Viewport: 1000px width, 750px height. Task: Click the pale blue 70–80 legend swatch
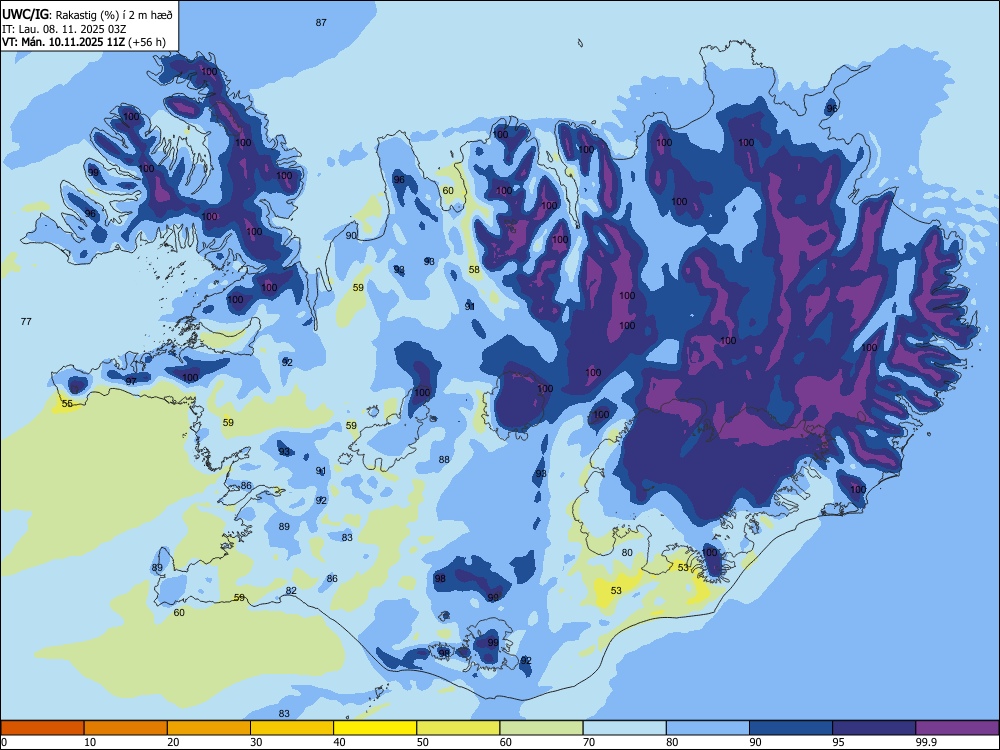624,728
